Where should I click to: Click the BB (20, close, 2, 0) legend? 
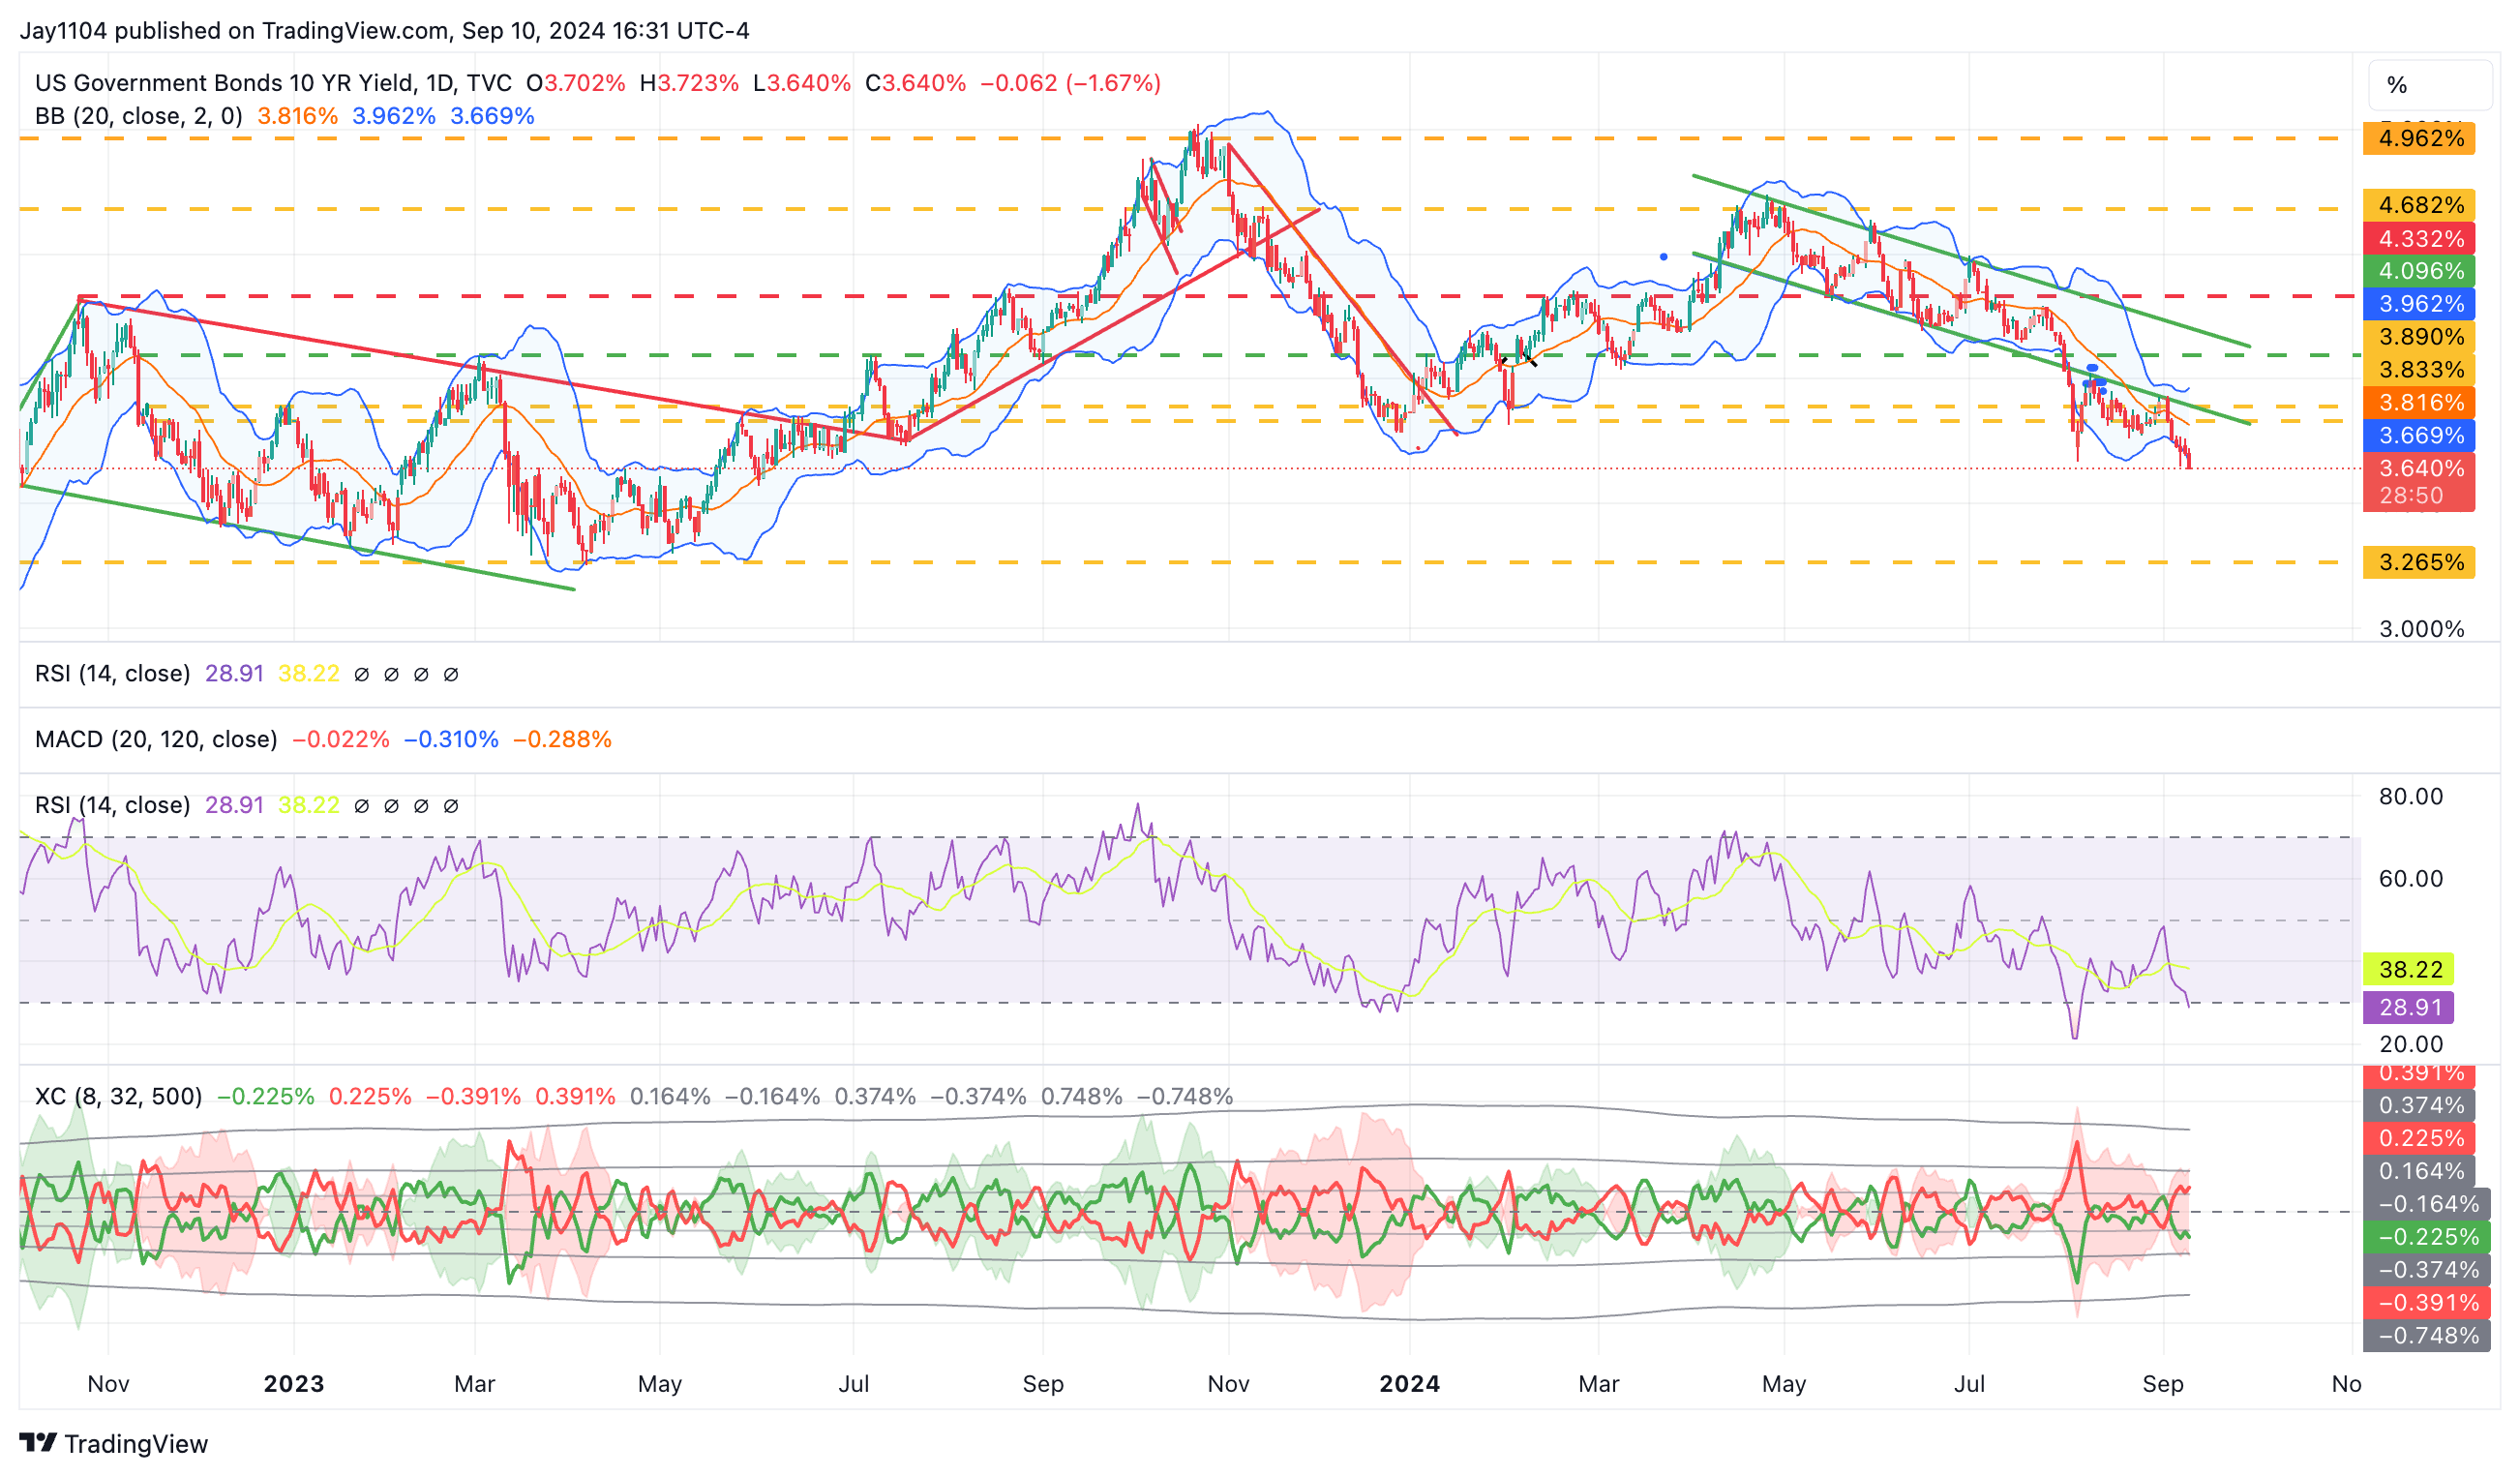tap(138, 116)
